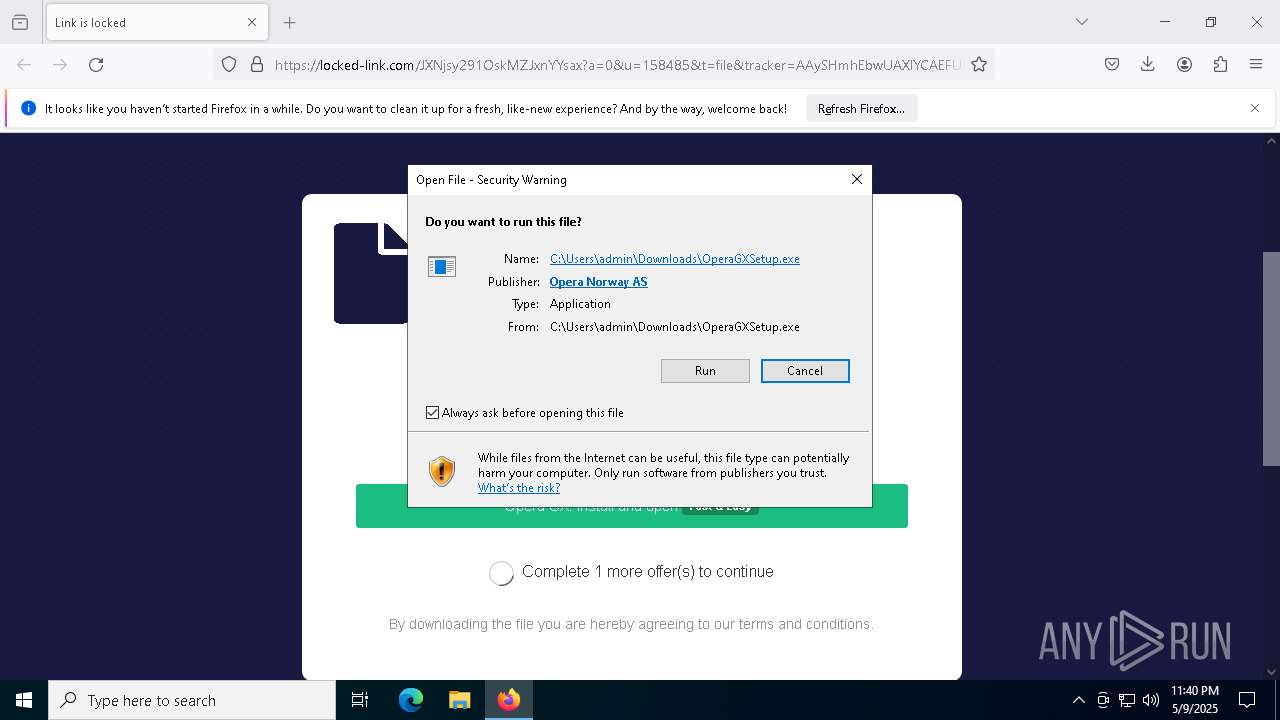
Task: Open the Firefox account menu
Action: [1184, 65]
